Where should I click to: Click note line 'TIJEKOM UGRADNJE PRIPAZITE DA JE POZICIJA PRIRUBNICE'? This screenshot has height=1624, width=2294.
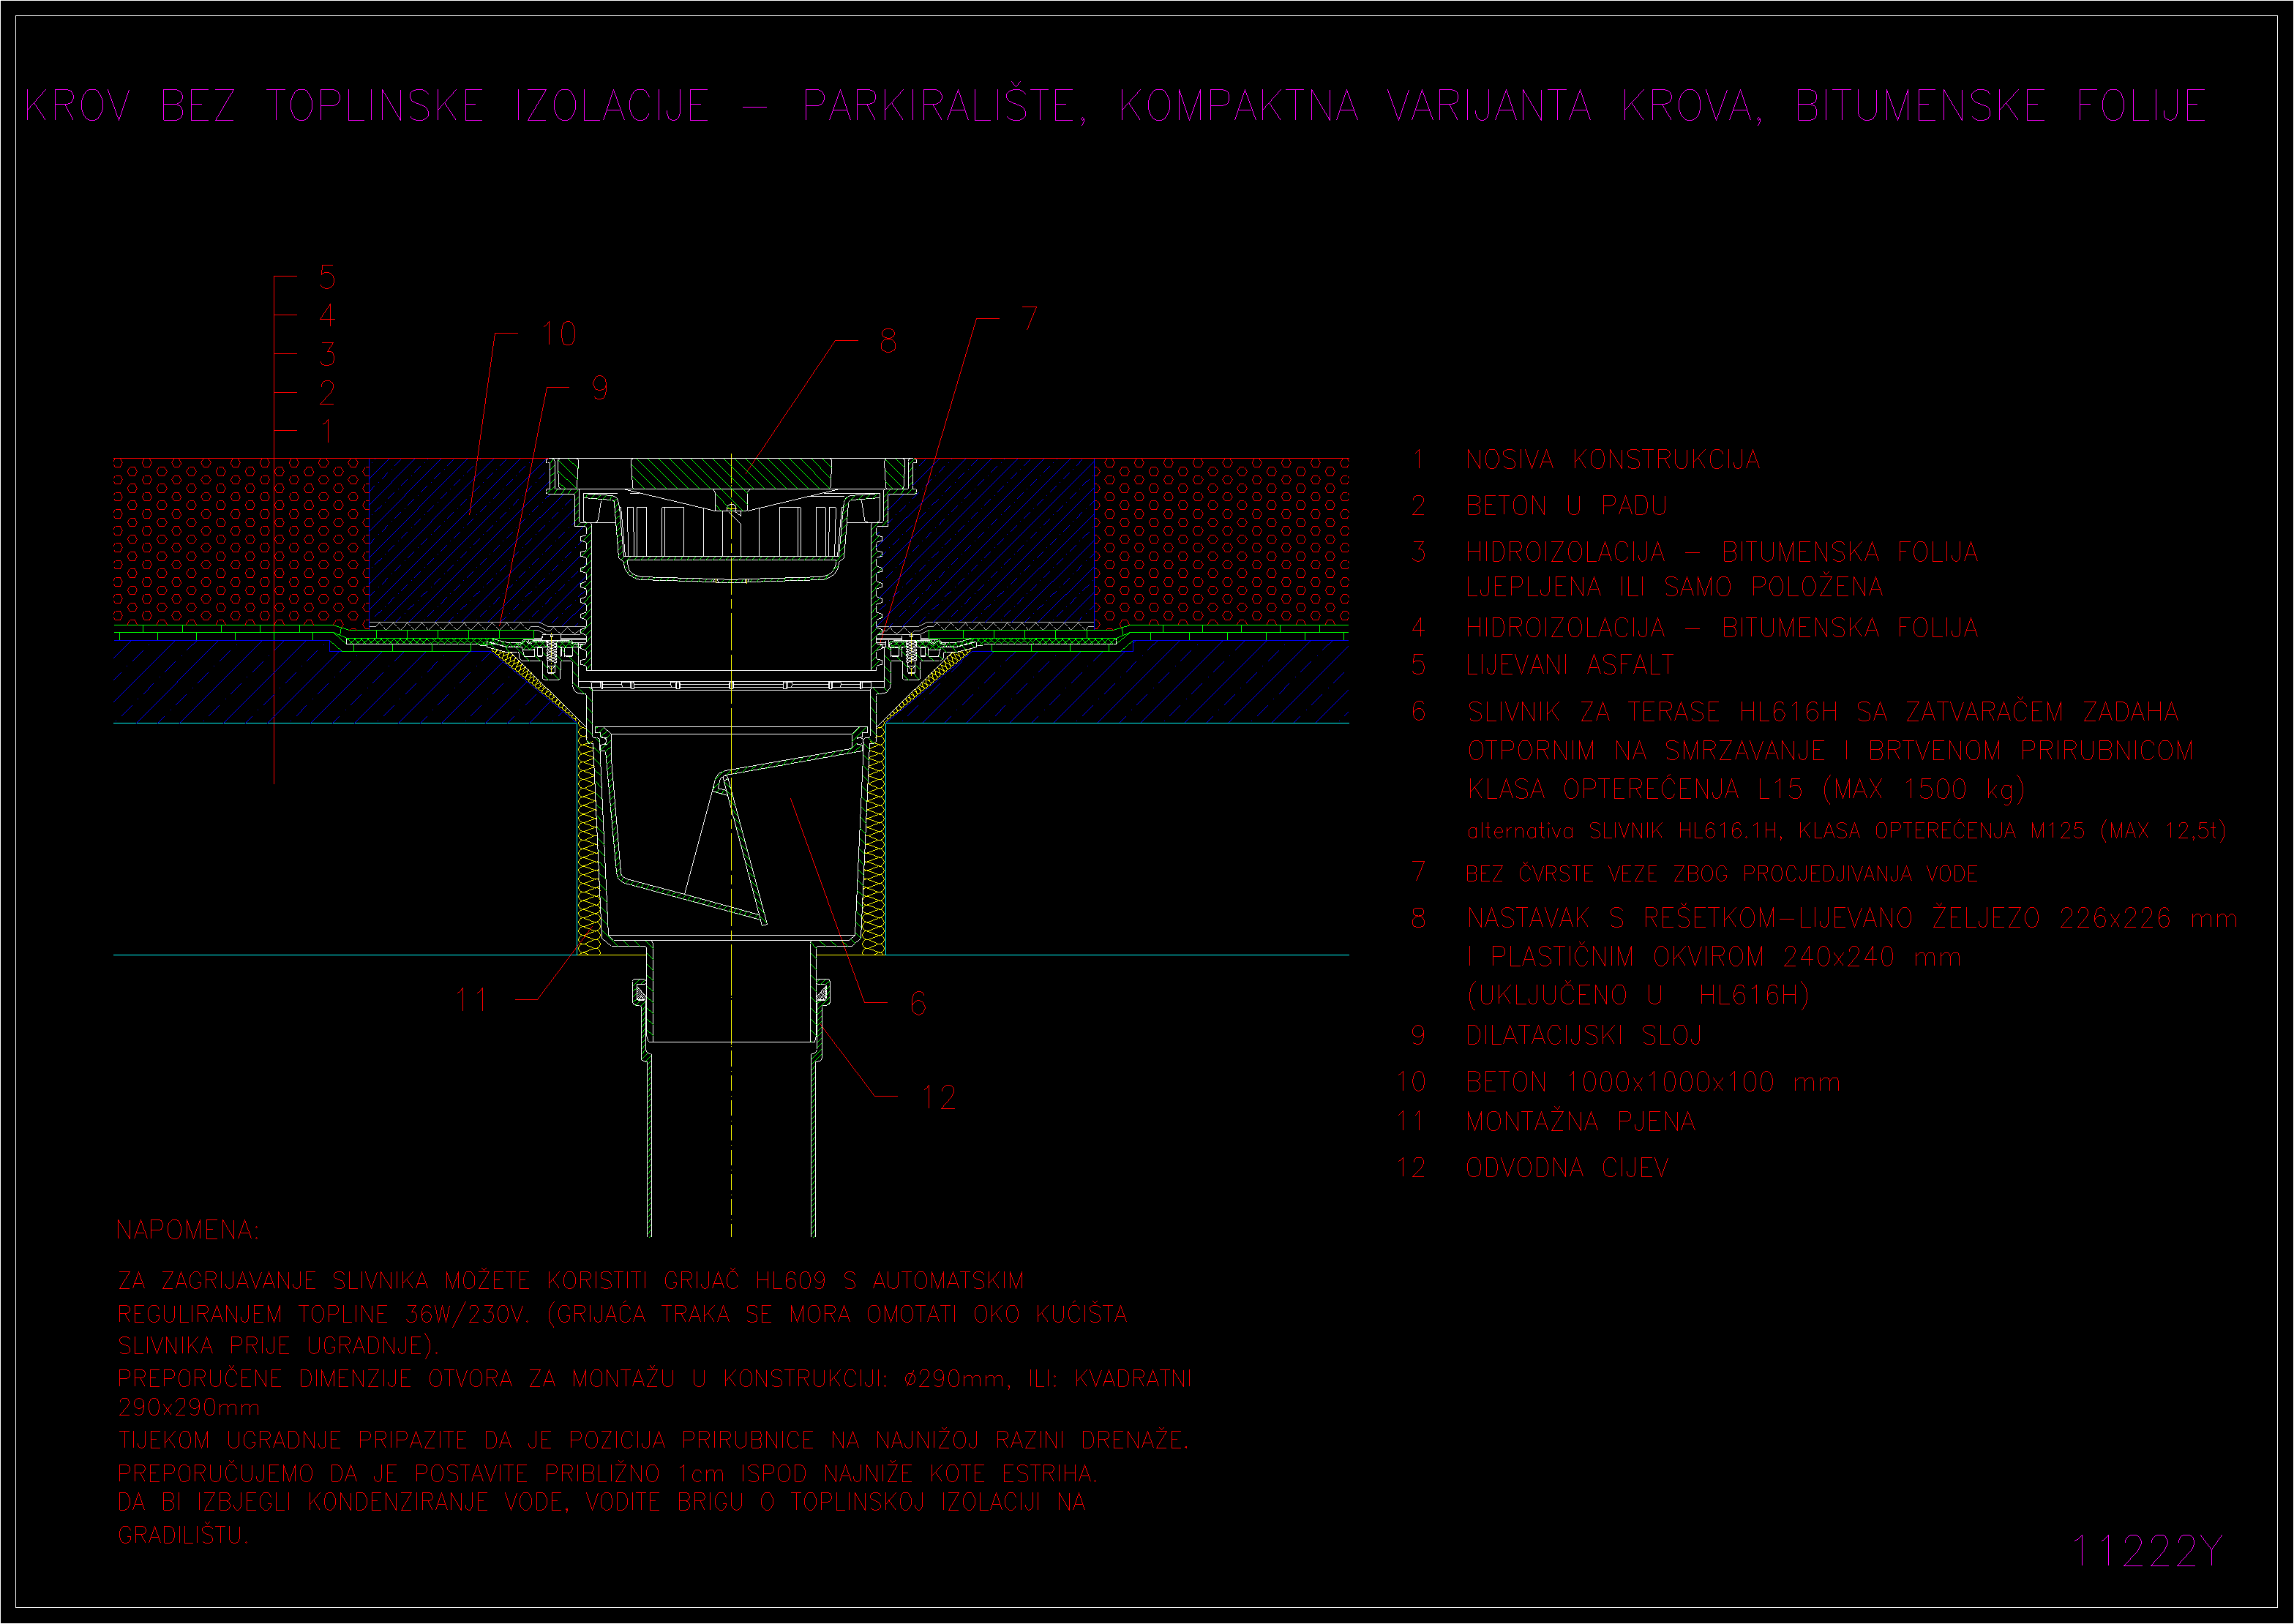(654, 1440)
